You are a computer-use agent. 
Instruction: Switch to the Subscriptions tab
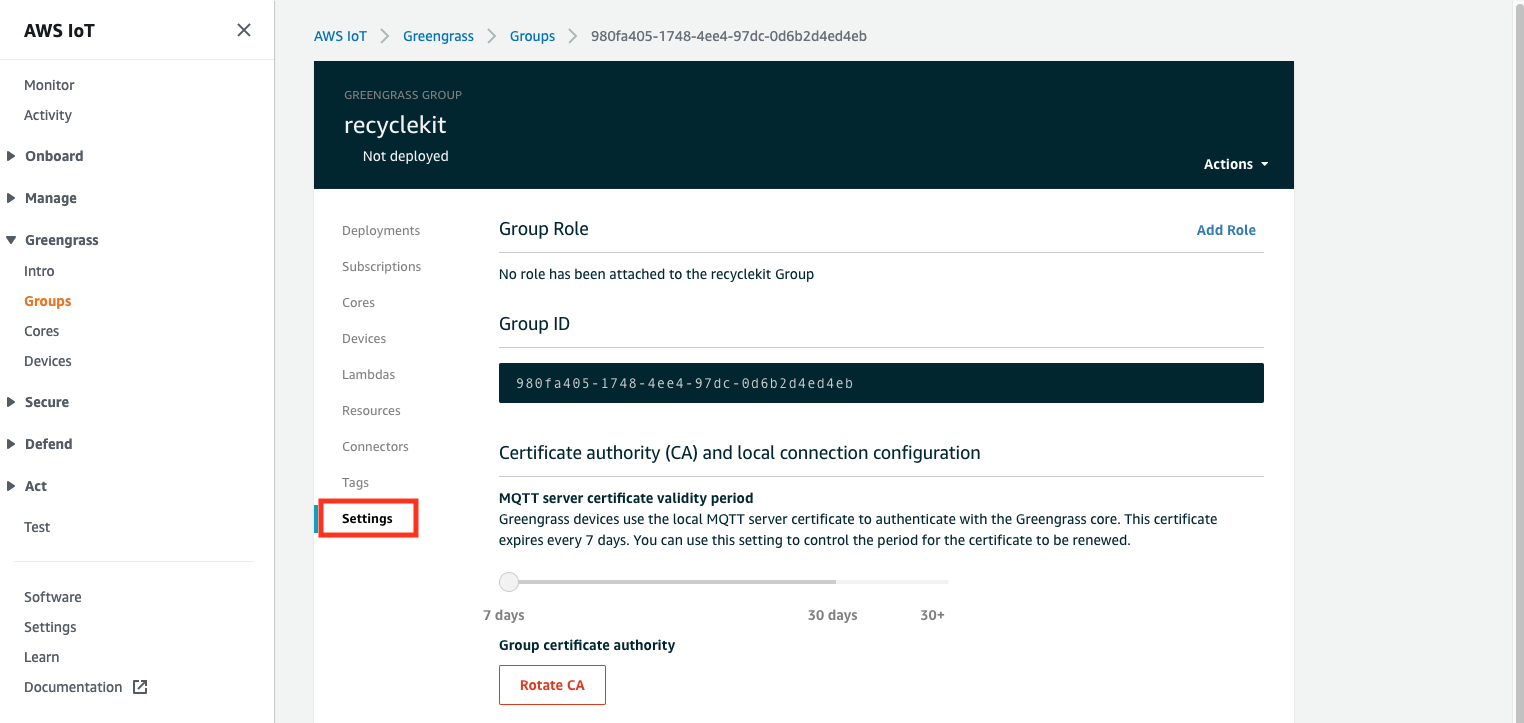pos(382,266)
